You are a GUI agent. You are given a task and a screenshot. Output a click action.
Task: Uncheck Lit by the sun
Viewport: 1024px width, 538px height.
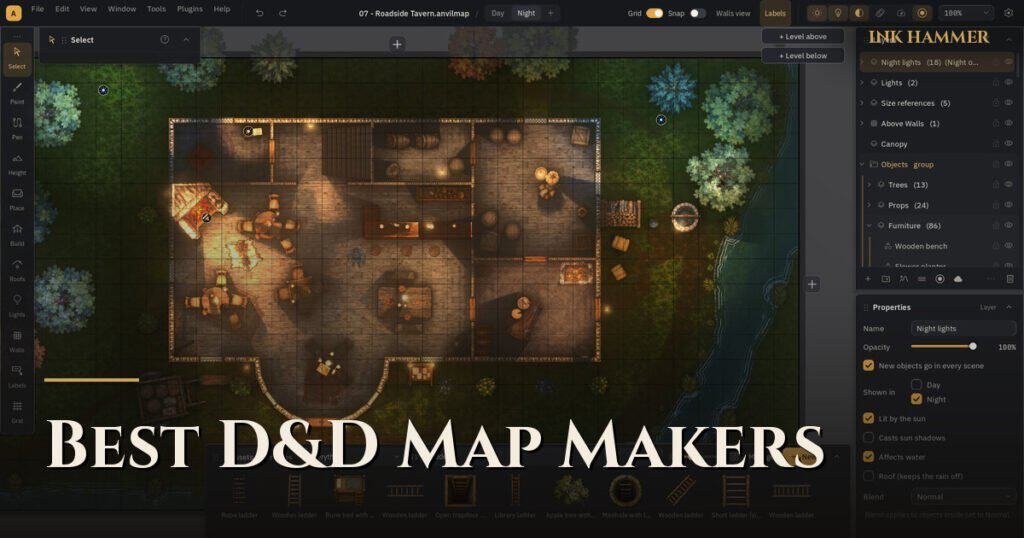pos(868,418)
